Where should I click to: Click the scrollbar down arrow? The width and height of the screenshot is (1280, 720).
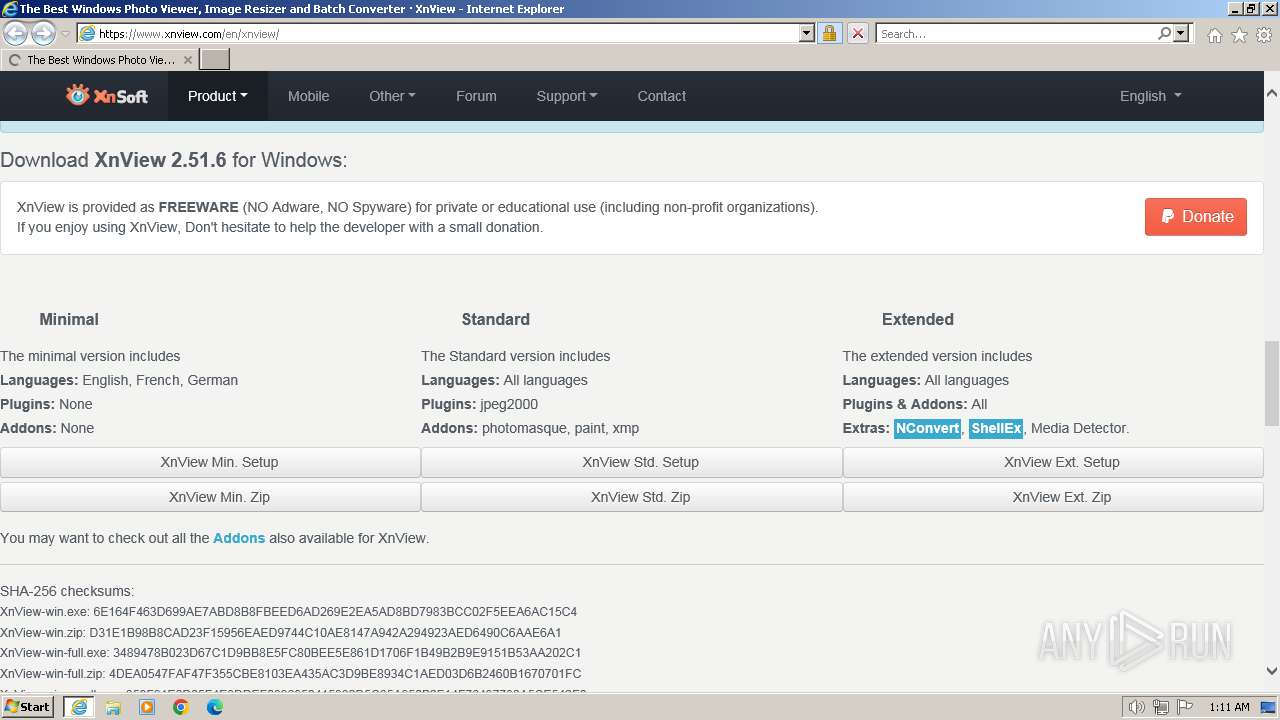point(1272,671)
